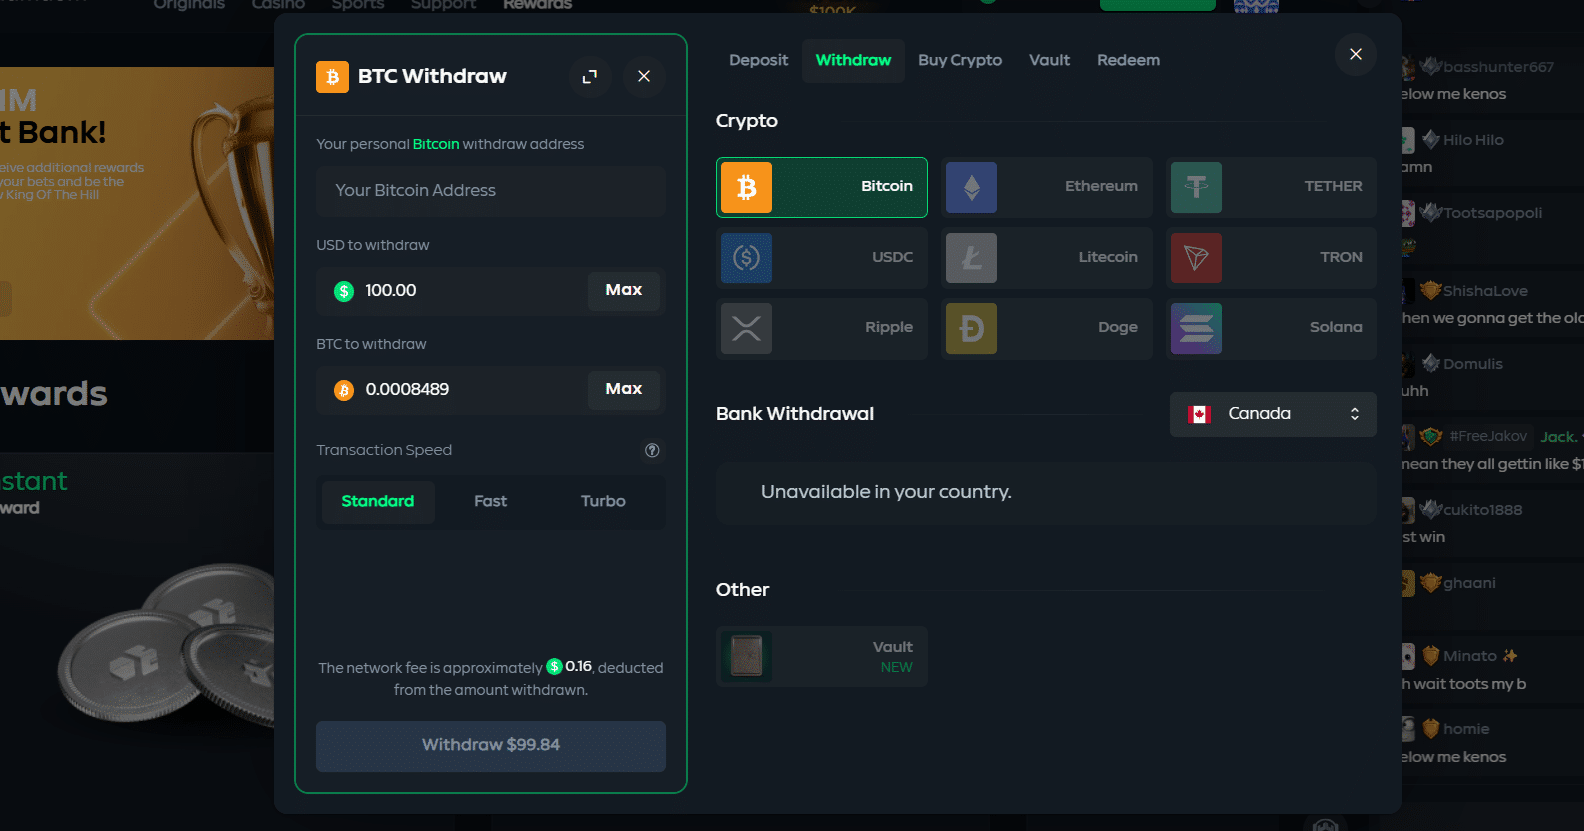This screenshot has height=831, width=1584.
Task: Click chat user Tootsapopoli
Action: click(x=1492, y=213)
